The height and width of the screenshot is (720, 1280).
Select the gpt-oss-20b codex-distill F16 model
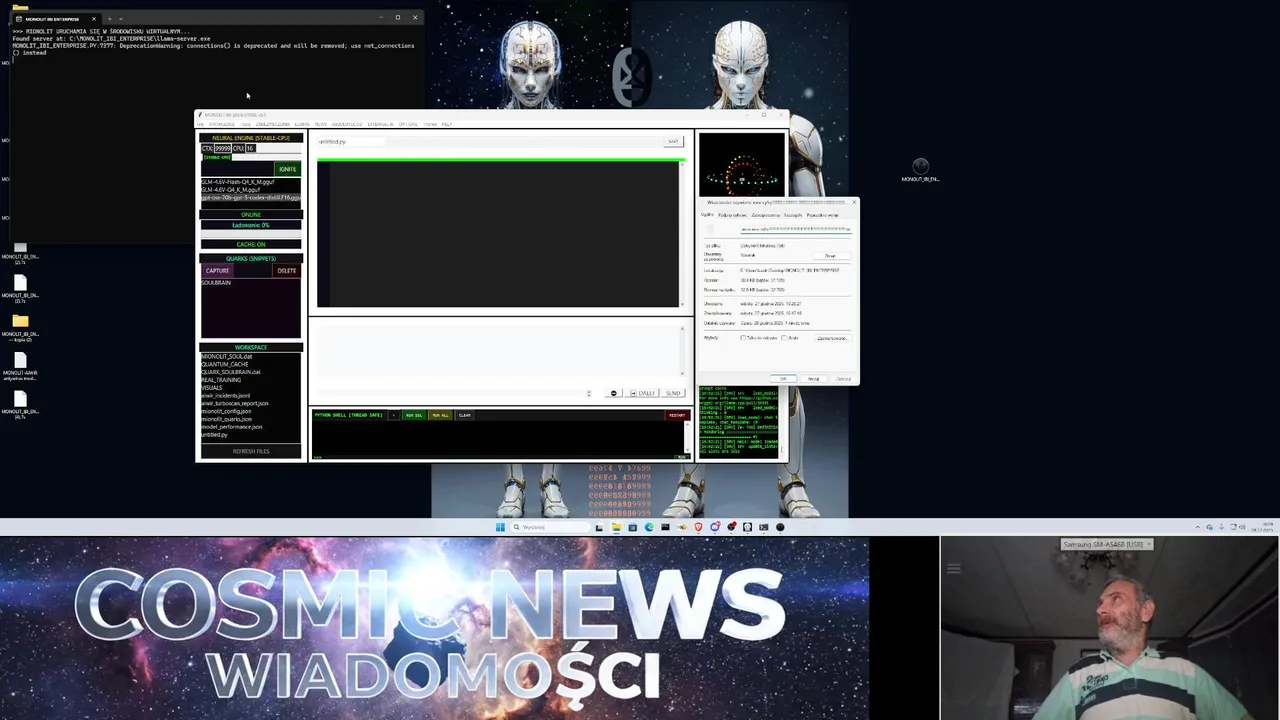(251, 197)
